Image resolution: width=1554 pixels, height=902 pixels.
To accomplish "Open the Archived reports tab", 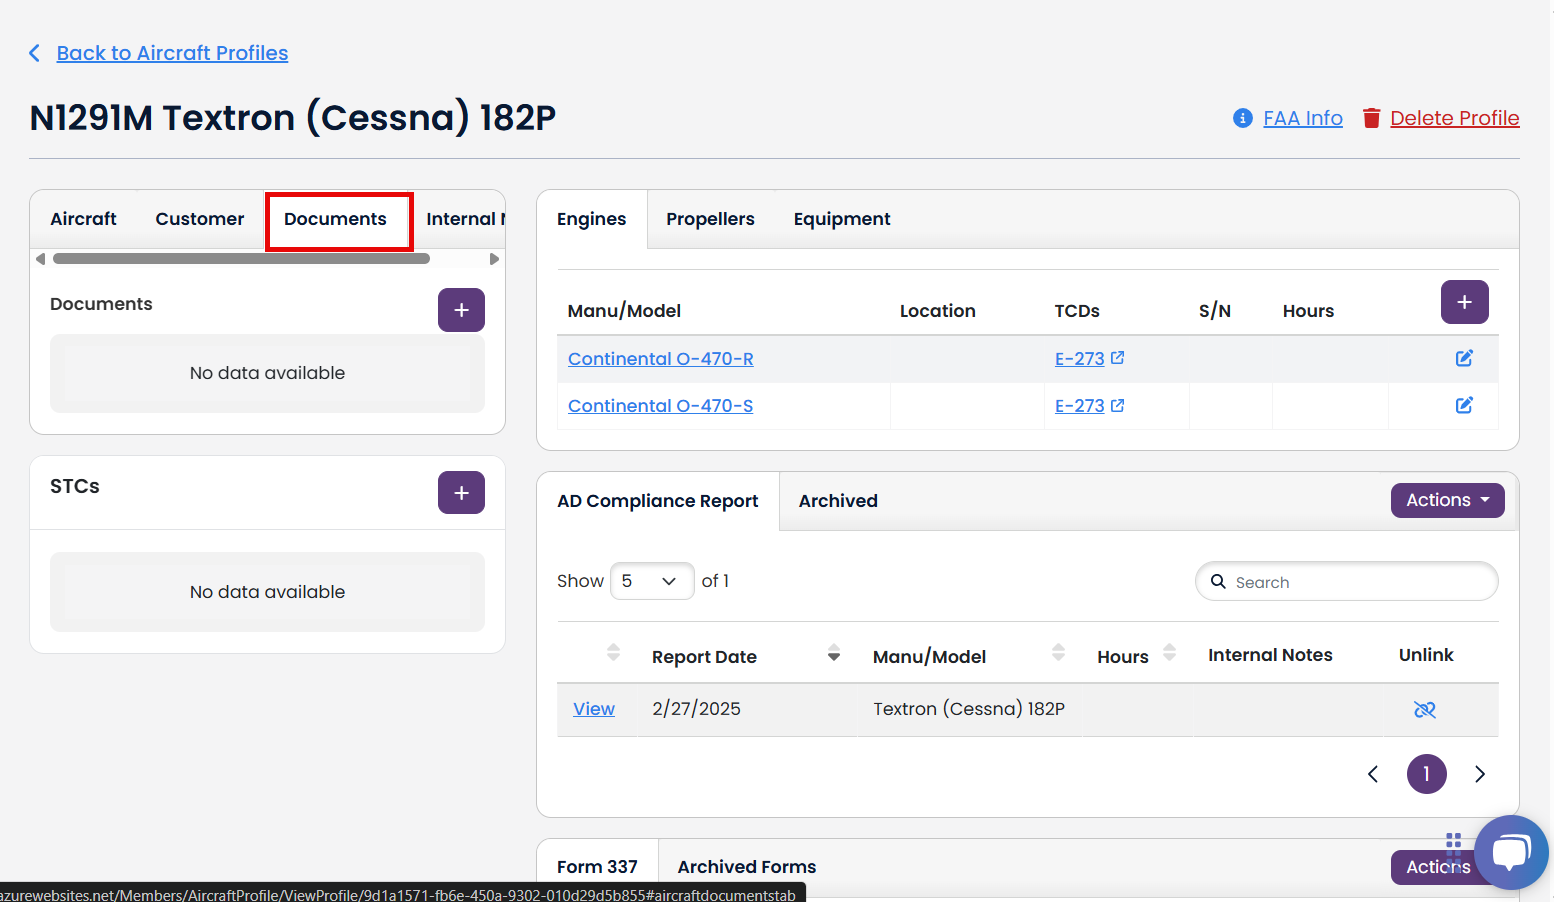I will click(x=838, y=501).
